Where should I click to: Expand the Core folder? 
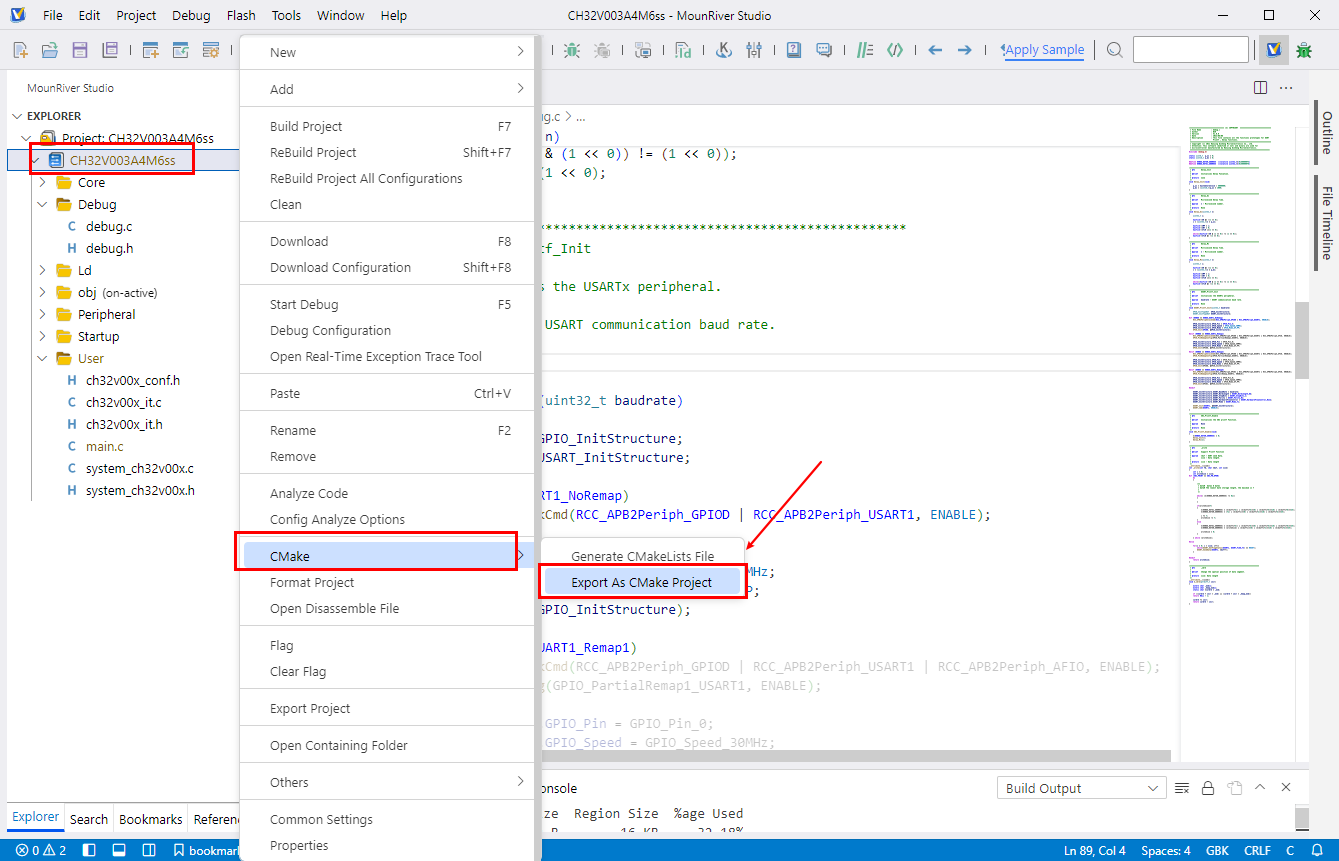coord(42,183)
